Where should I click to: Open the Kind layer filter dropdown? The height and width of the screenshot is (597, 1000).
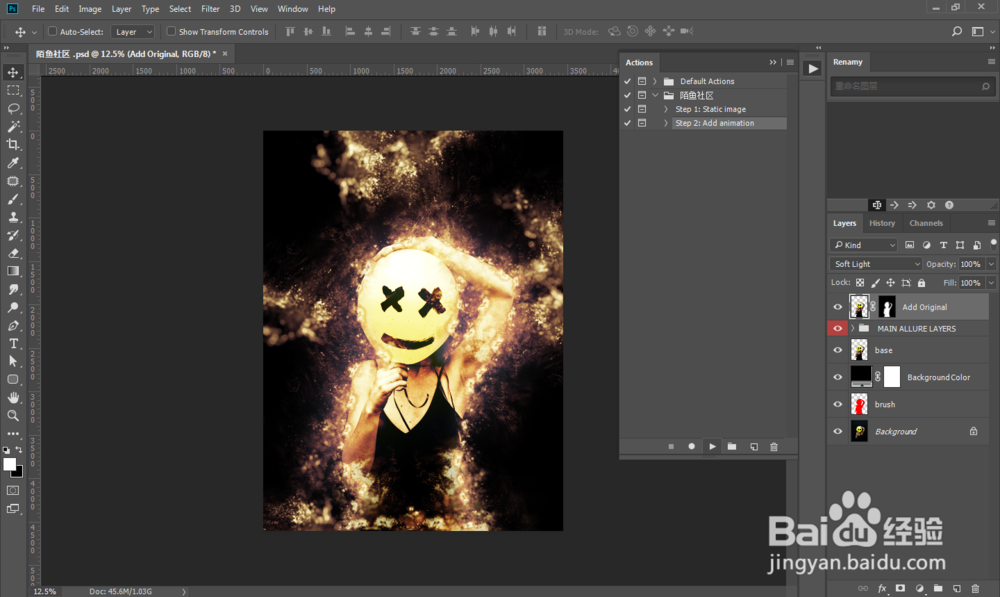click(864, 245)
